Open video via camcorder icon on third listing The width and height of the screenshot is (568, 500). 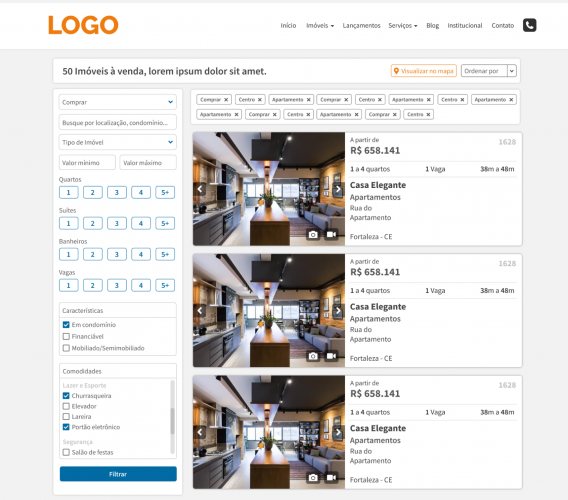pyautogui.click(x=331, y=478)
